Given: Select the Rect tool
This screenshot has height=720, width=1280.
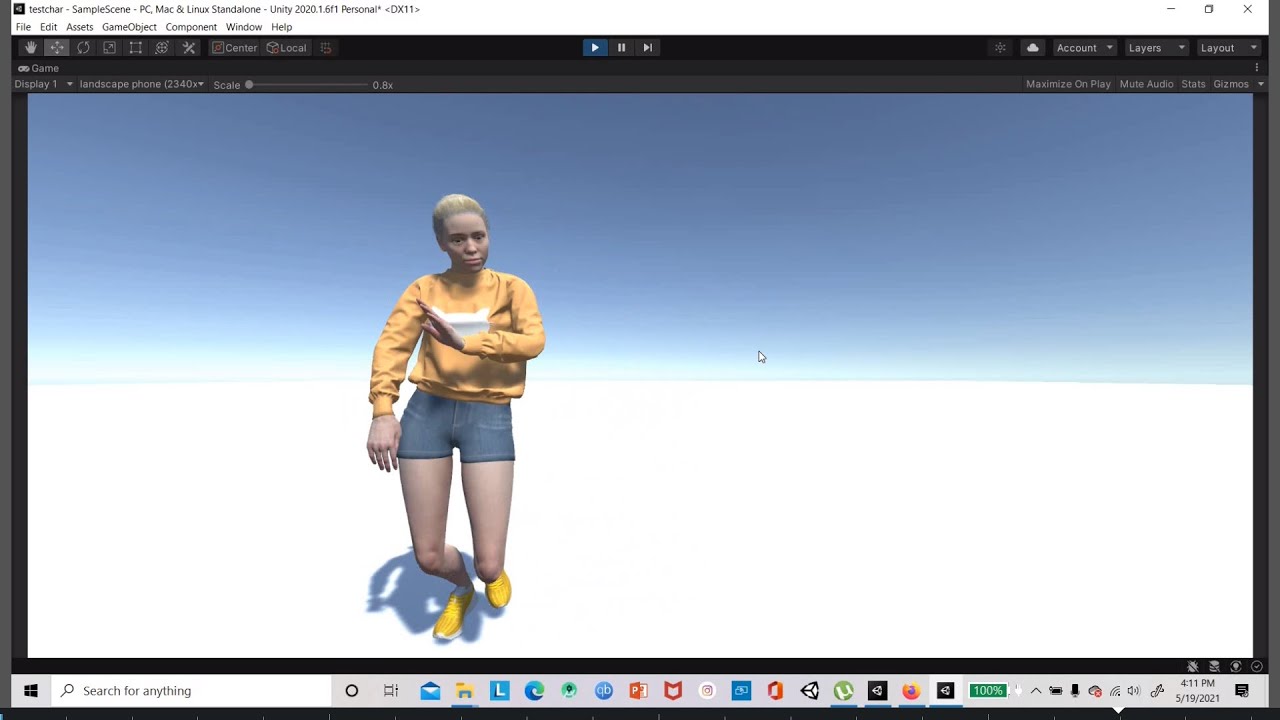Looking at the screenshot, I should coord(135,48).
